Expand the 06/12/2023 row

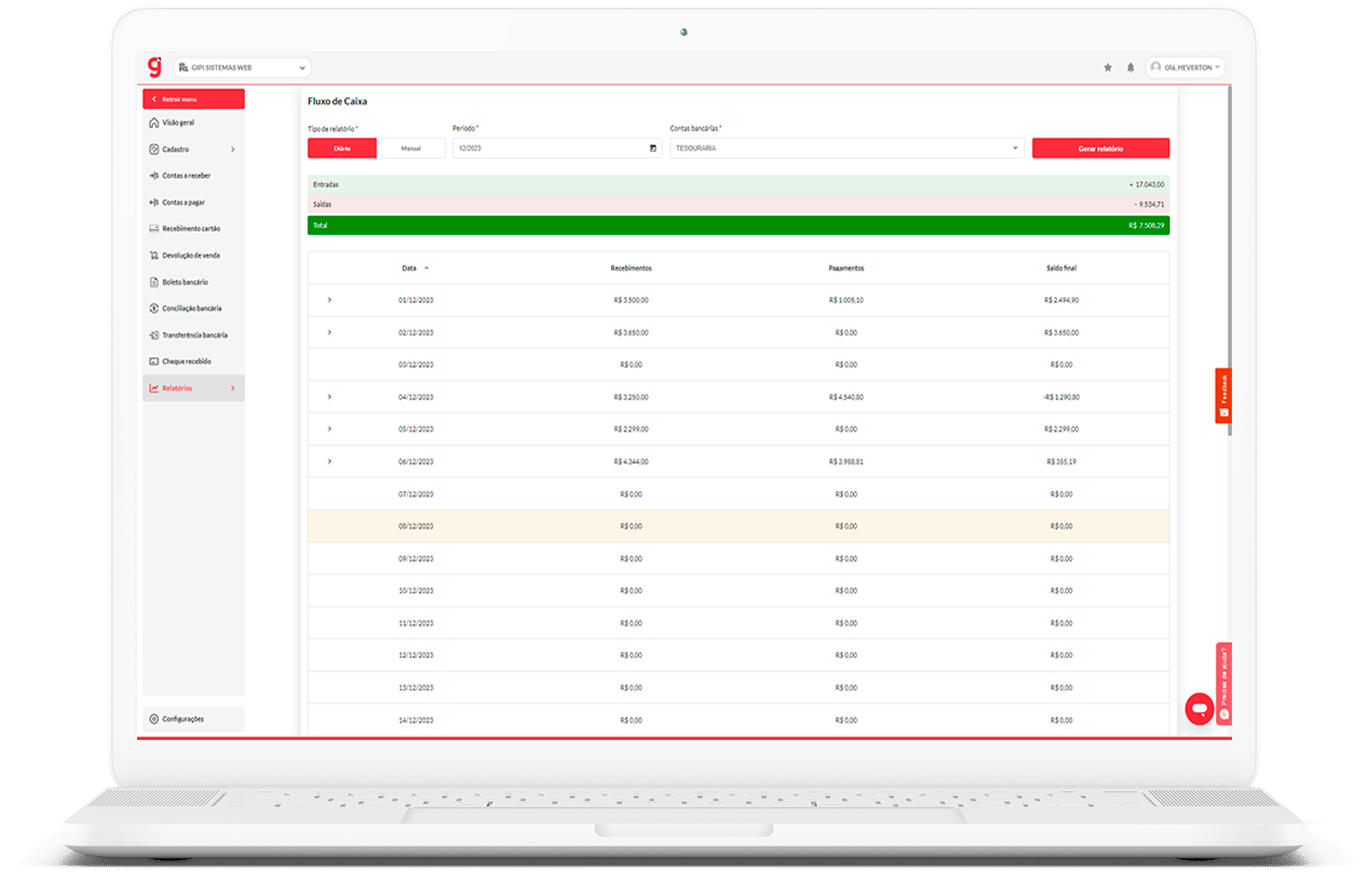330,461
